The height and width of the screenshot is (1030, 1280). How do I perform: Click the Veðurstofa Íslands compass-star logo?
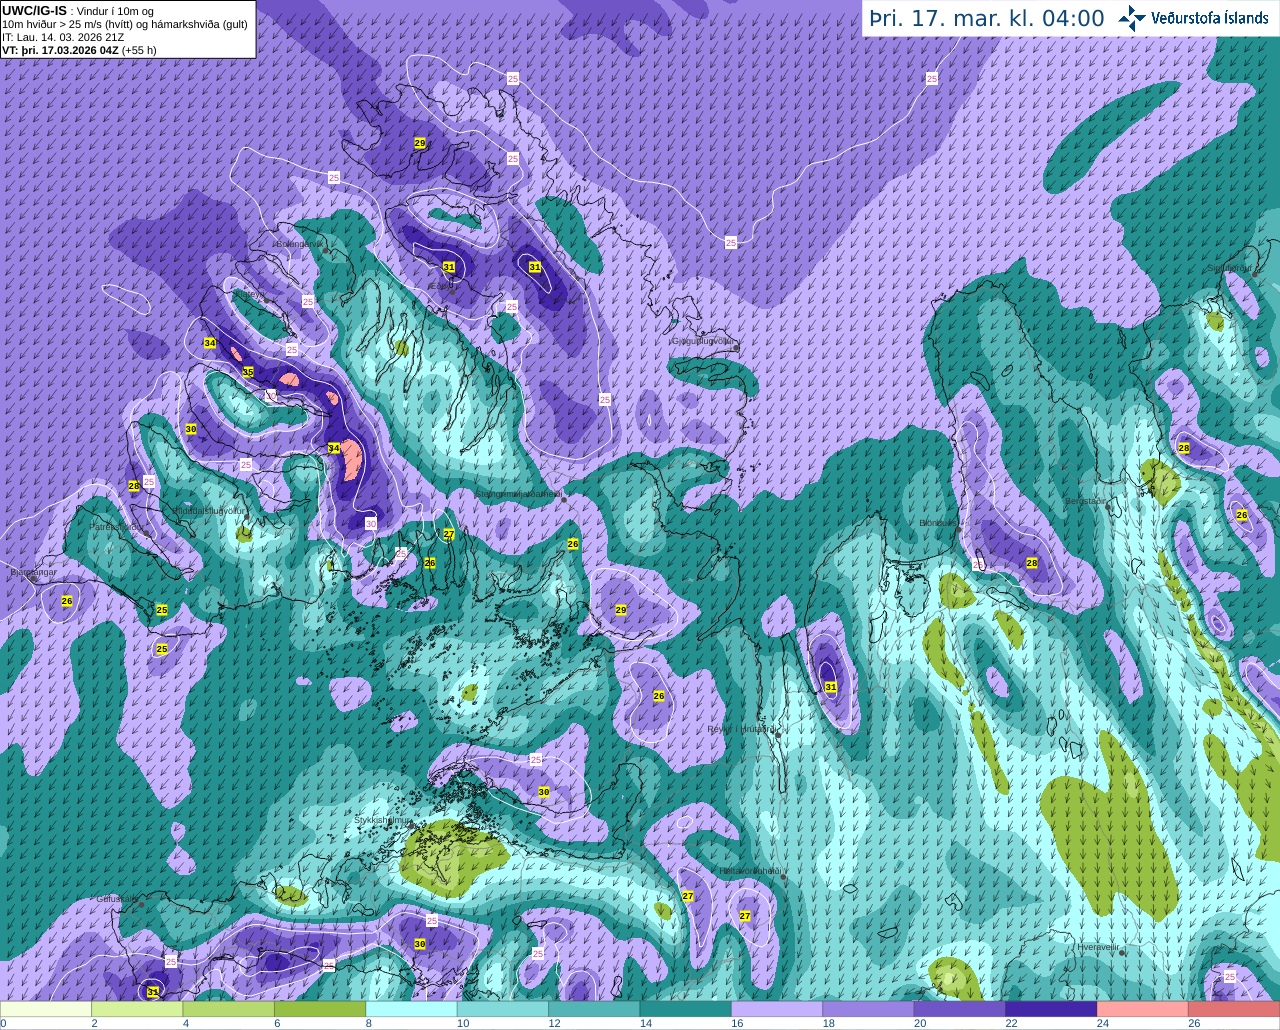(x=1132, y=18)
